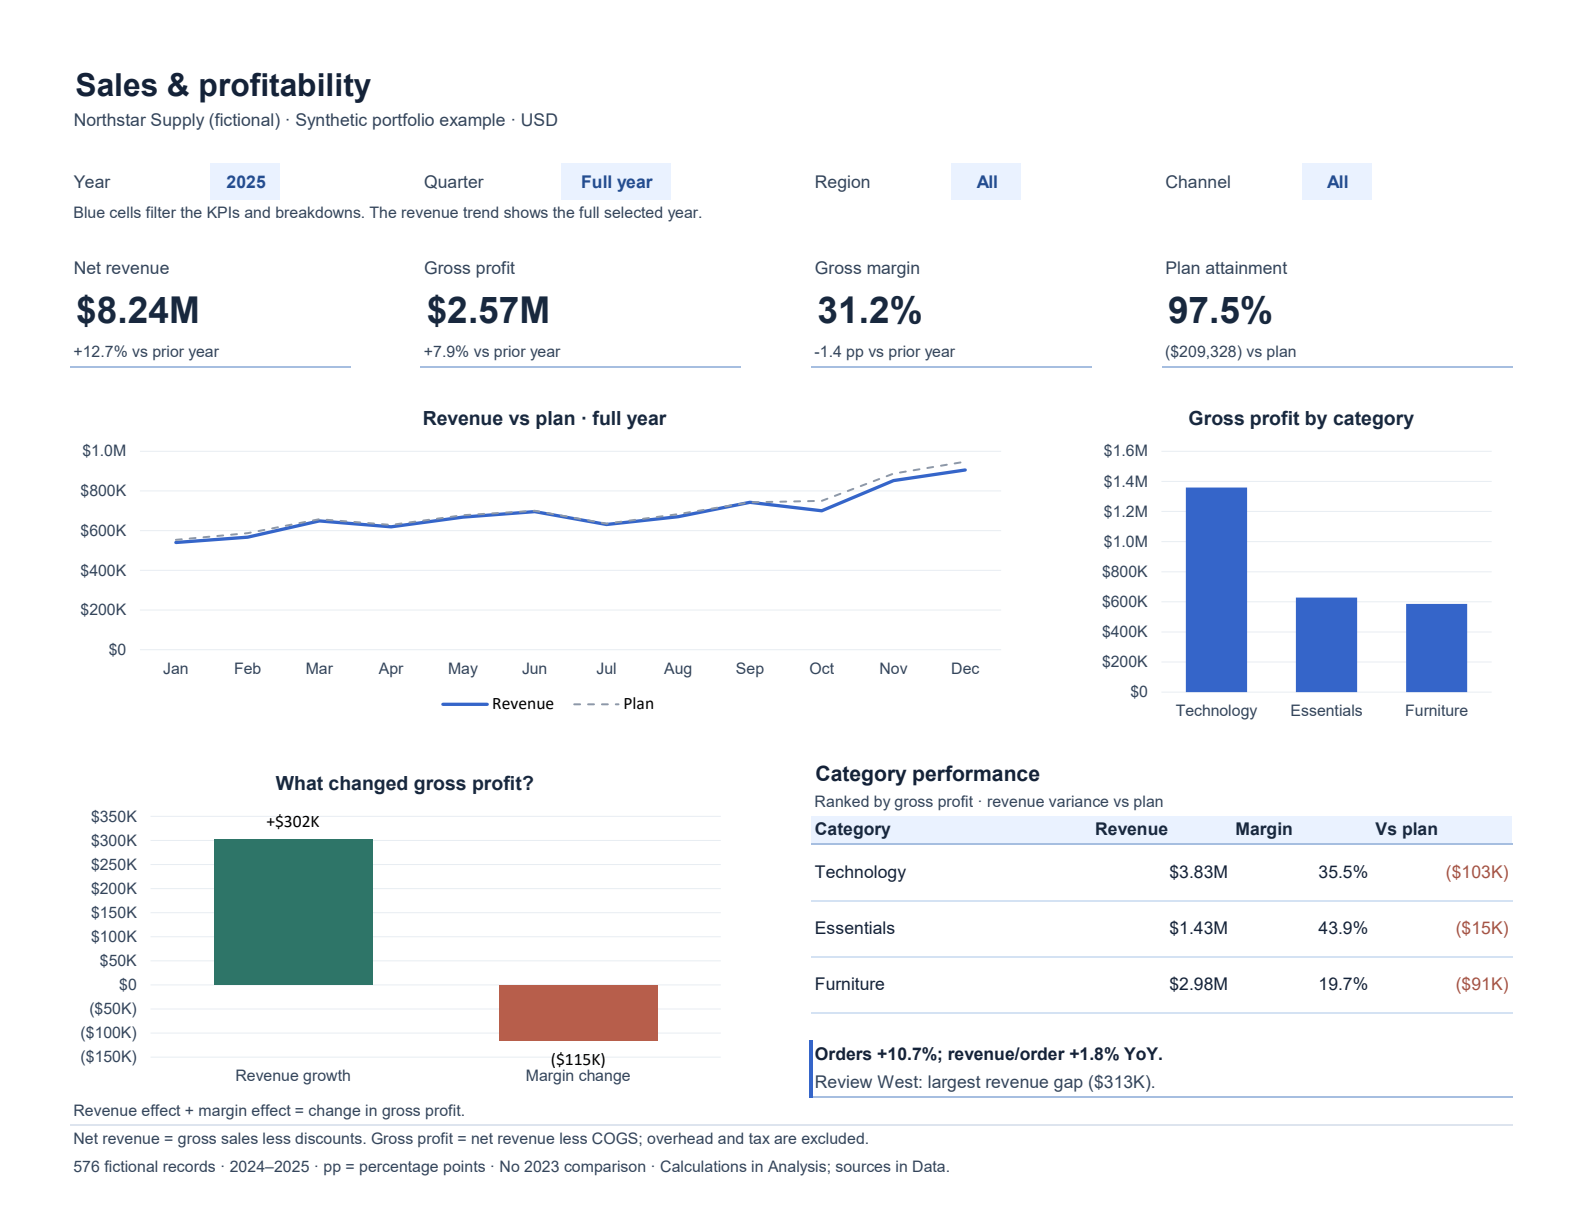Select the Technology row in Category performance
This screenshot has height=1224, width=1584.
1161,872
